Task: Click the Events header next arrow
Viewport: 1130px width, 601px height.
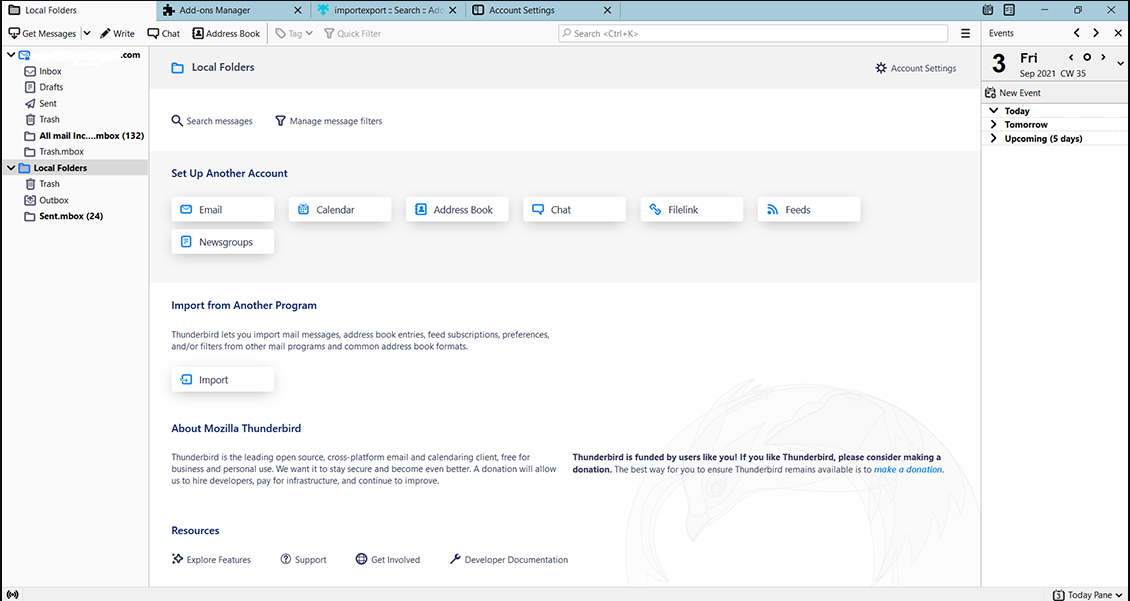Action: click(1096, 33)
